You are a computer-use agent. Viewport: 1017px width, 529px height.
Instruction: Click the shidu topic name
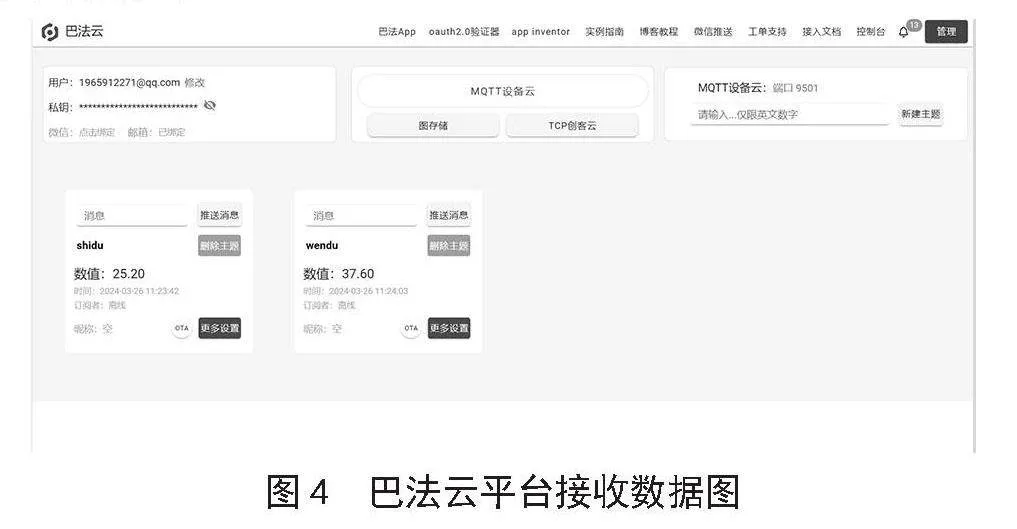point(90,246)
